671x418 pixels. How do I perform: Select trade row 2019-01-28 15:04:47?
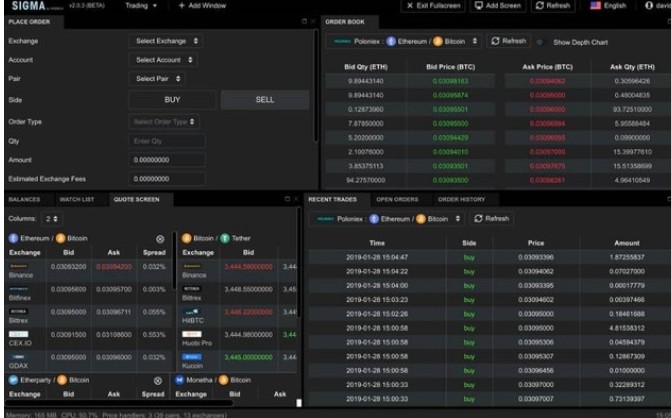click(488, 258)
